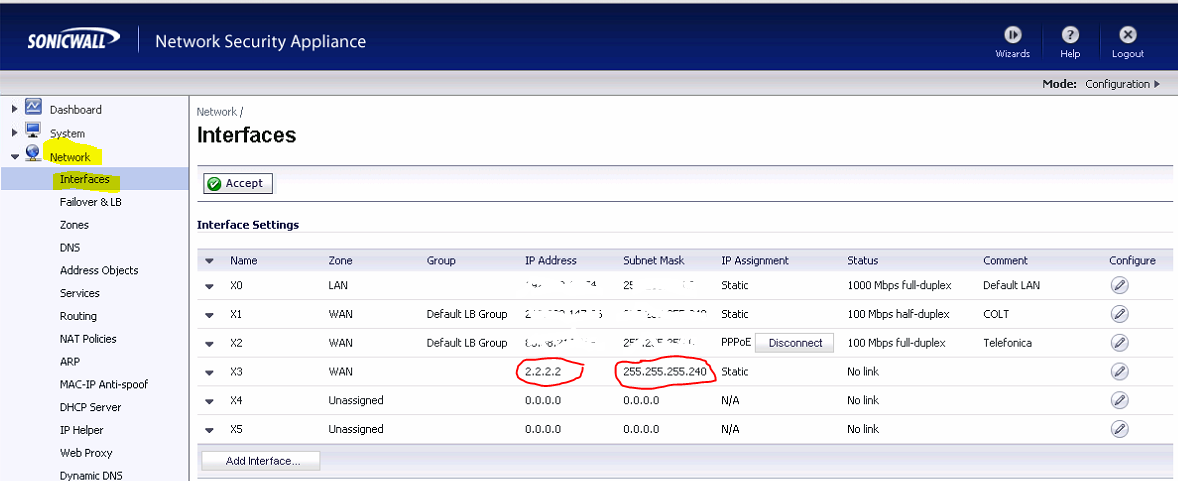Click the PPPoE Disconnect button
This screenshot has width=1178, height=481.
[796, 343]
